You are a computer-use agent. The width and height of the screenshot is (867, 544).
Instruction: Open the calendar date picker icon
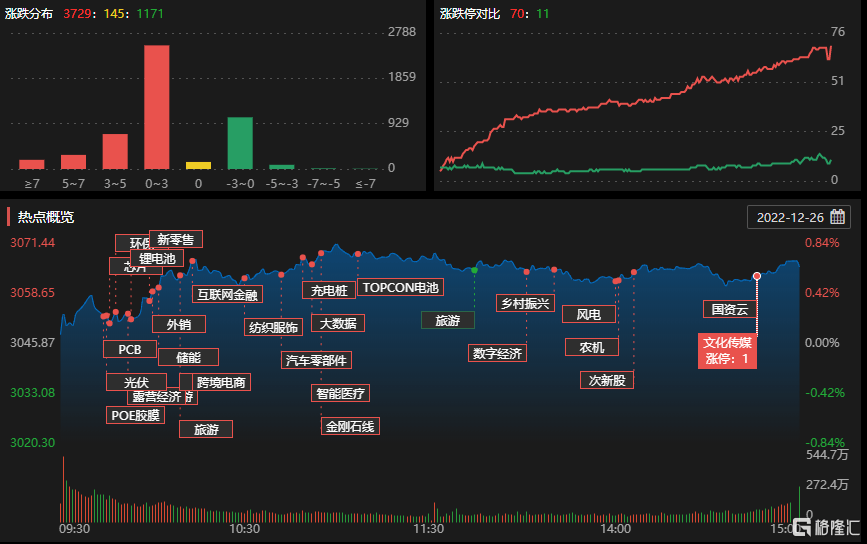point(837,217)
